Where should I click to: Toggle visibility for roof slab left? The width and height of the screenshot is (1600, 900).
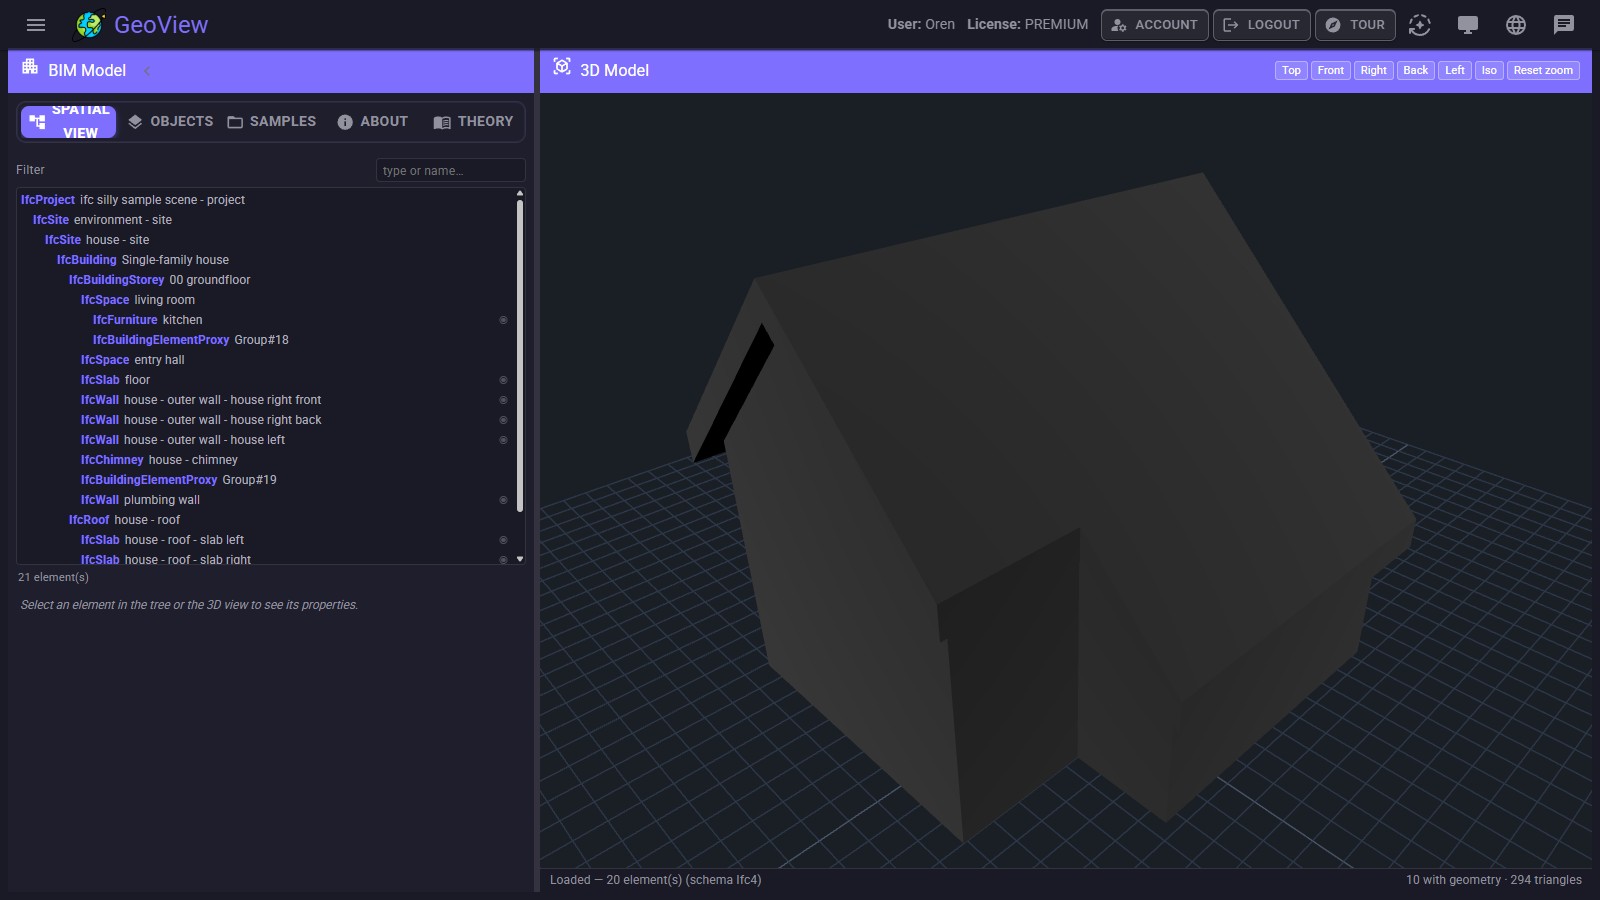503,540
